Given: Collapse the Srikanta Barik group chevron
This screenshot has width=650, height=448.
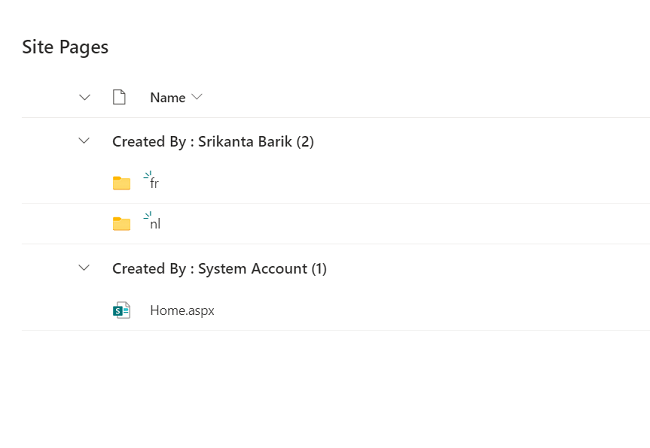Looking at the screenshot, I should click(84, 141).
